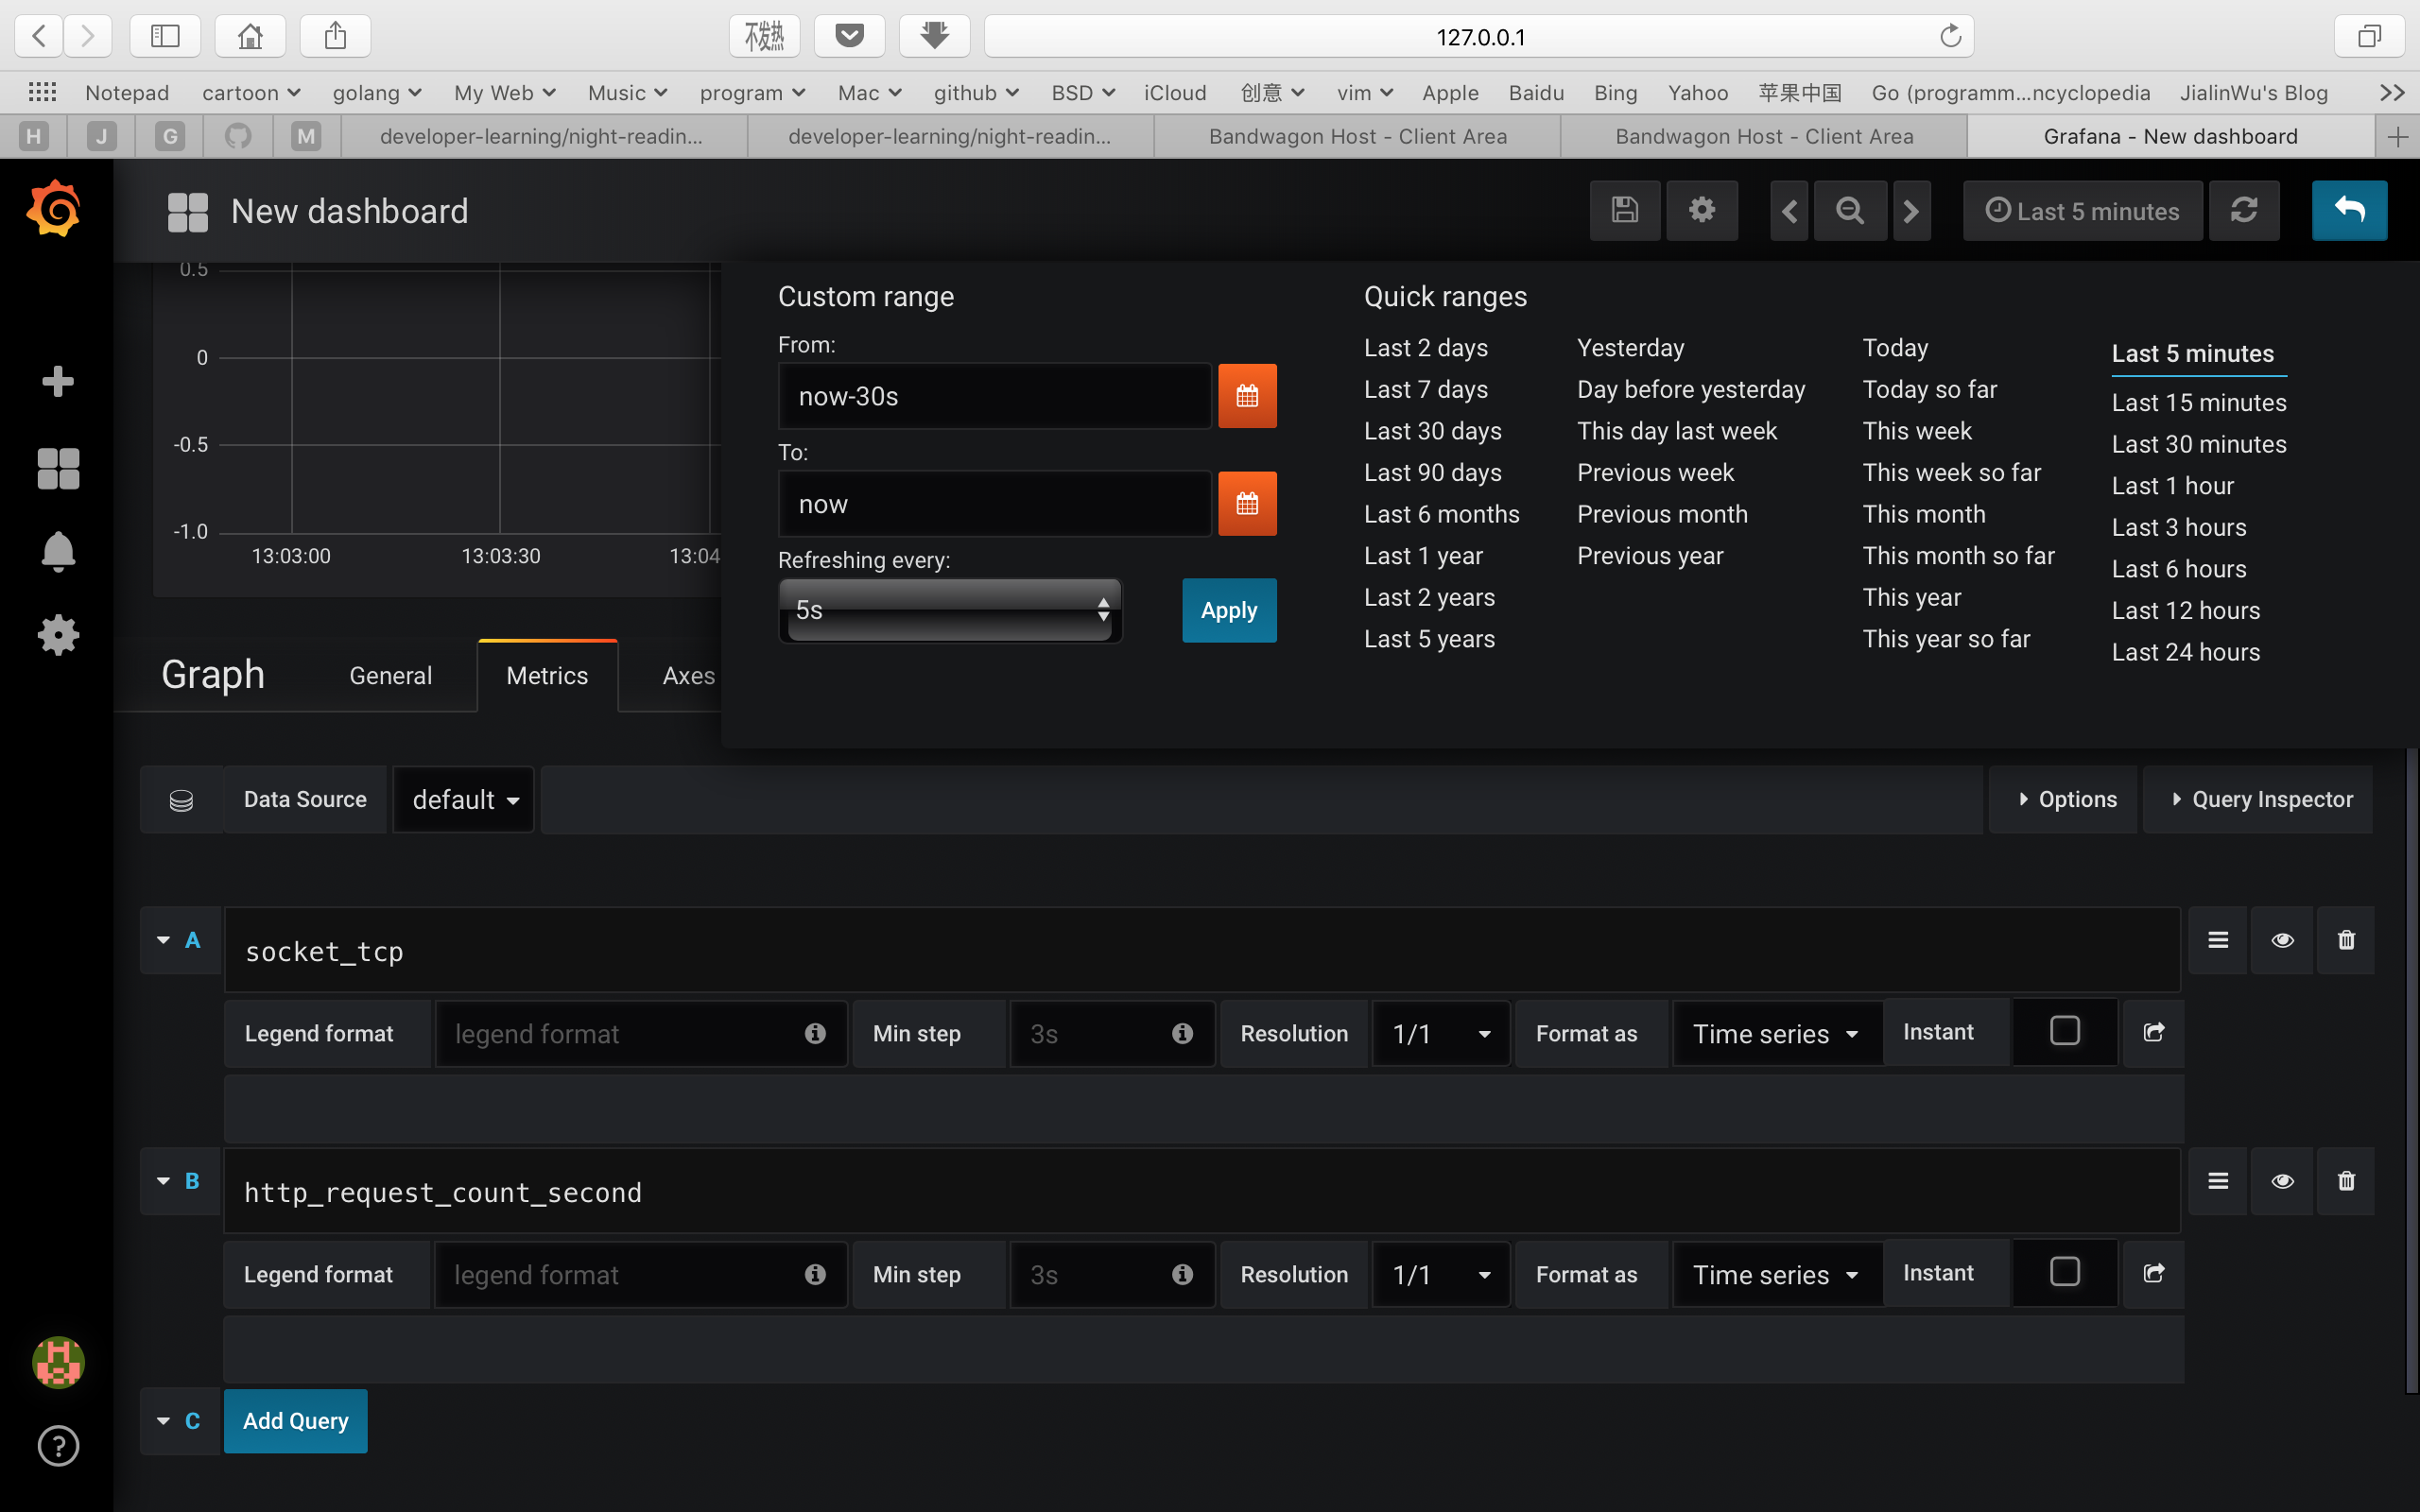Viewport: 2420px width, 1512px height.
Task: Apply the custom time range
Action: pyautogui.click(x=1229, y=610)
